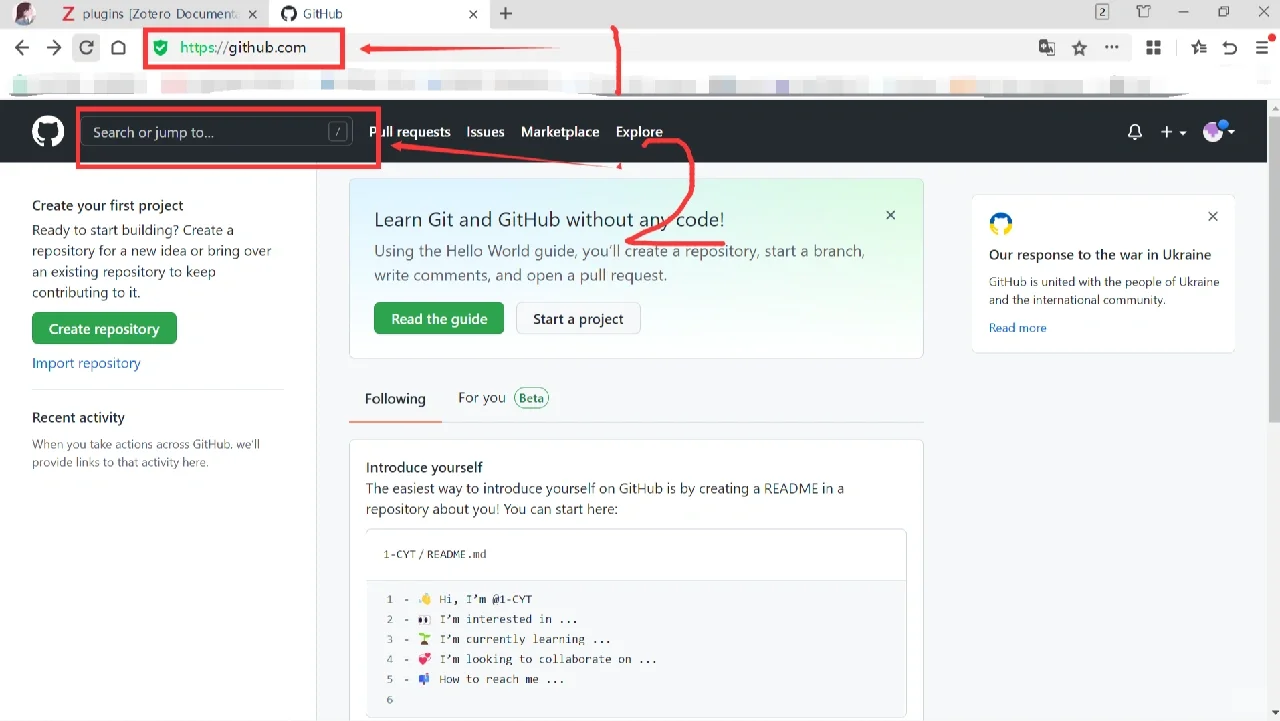The height and width of the screenshot is (721, 1280).
Task: Open the Import repository link
Action: coord(86,363)
